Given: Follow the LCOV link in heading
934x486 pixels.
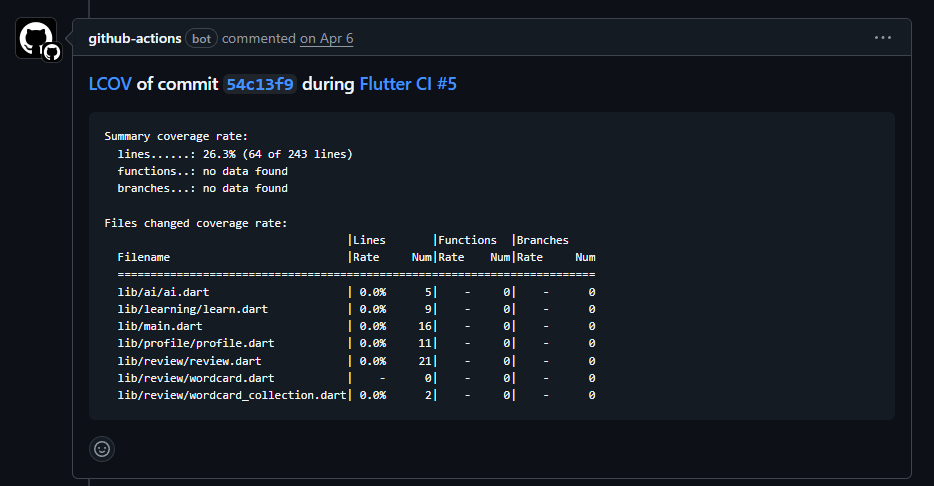Looking at the screenshot, I should pyautogui.click(x=110, y=84).
